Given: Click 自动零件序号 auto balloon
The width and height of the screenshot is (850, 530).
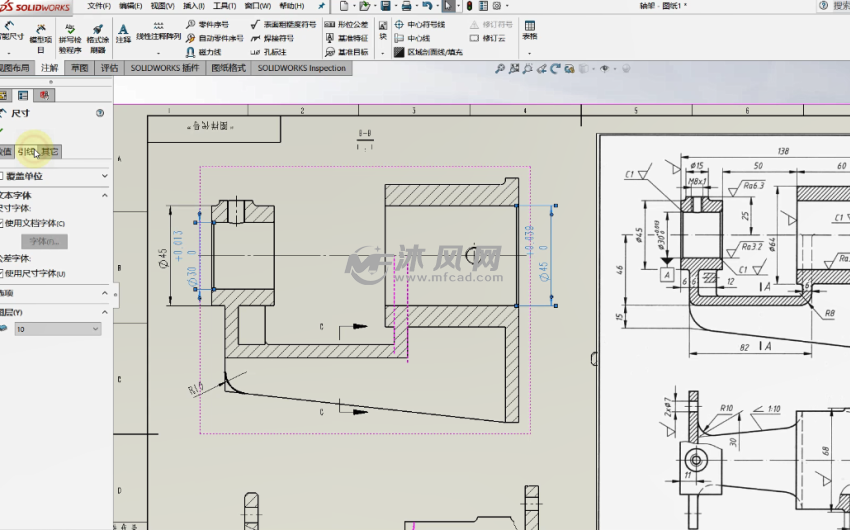Looking at the screenshot, I should coord(214,38).
